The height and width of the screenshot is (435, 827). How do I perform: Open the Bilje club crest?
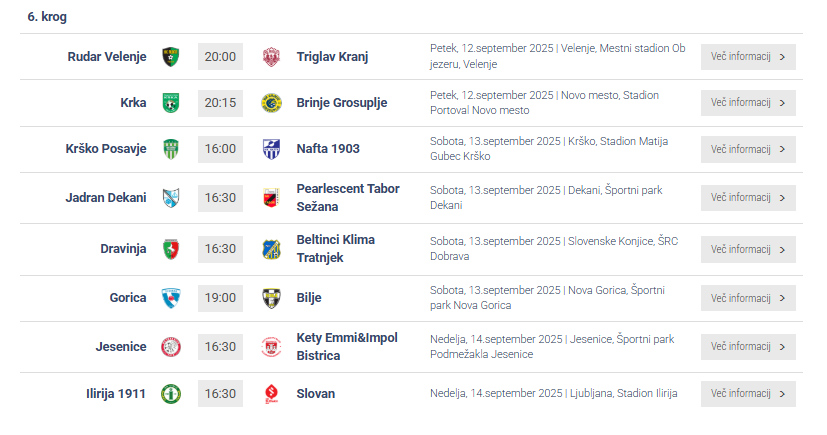pos(271,298)
